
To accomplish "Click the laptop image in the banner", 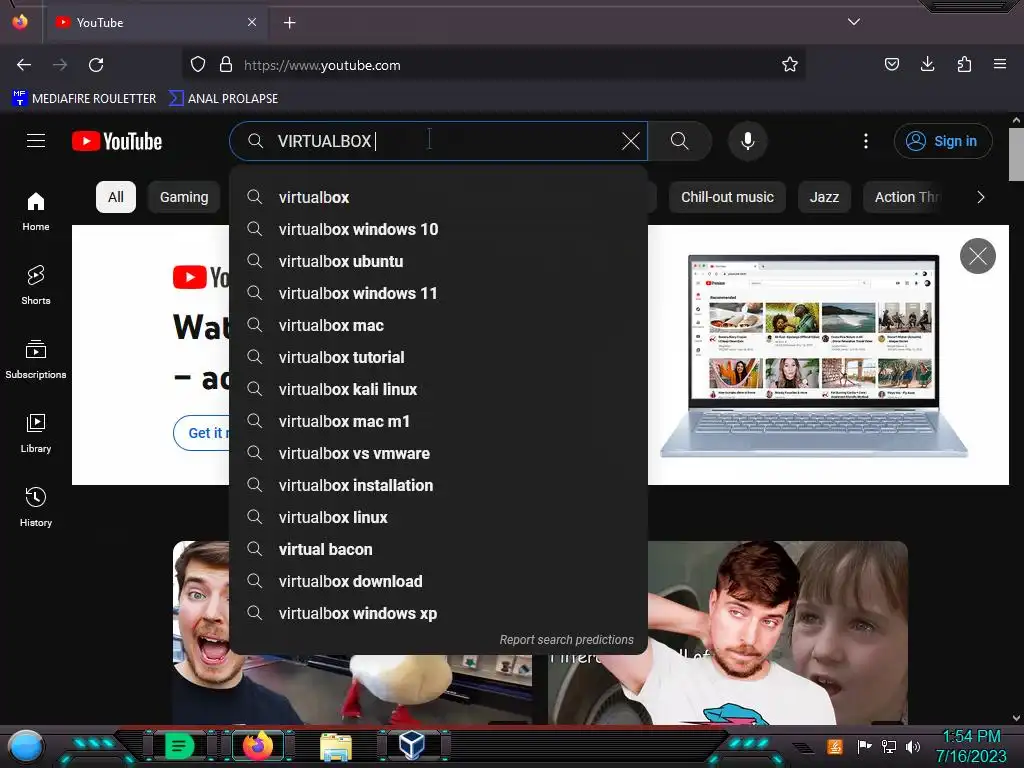I will [x=813, y=356].
